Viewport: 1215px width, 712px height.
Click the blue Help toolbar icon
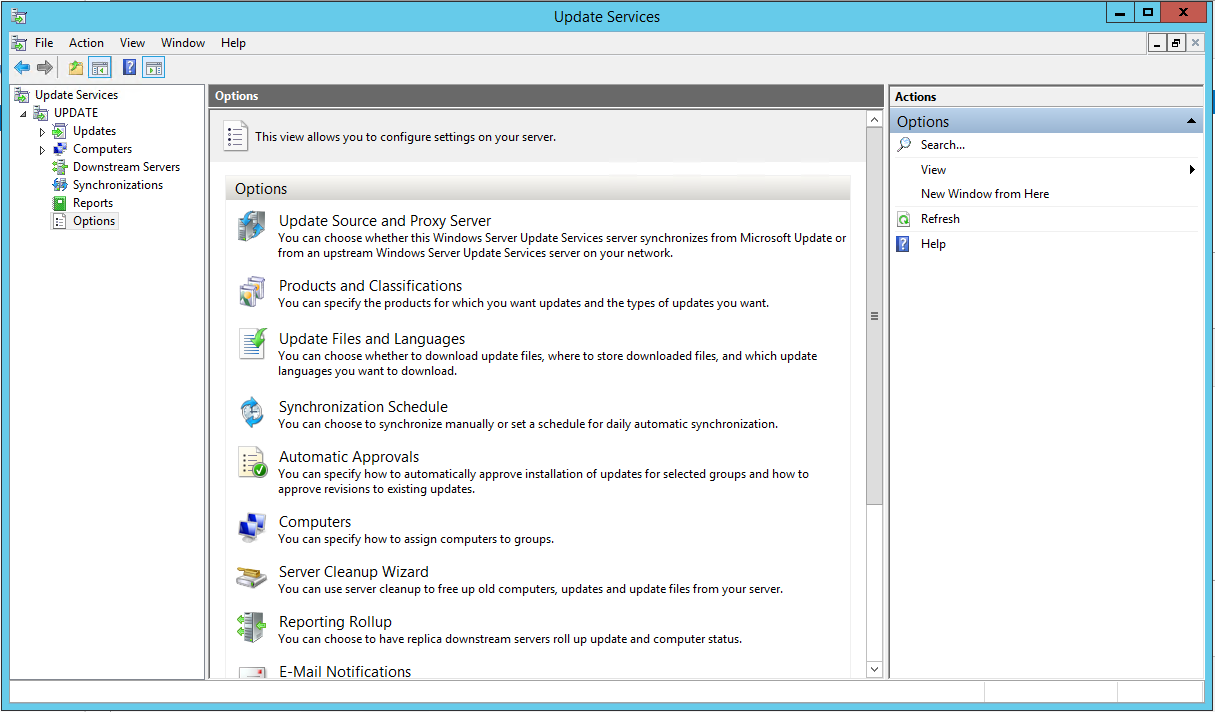point(130,68)
